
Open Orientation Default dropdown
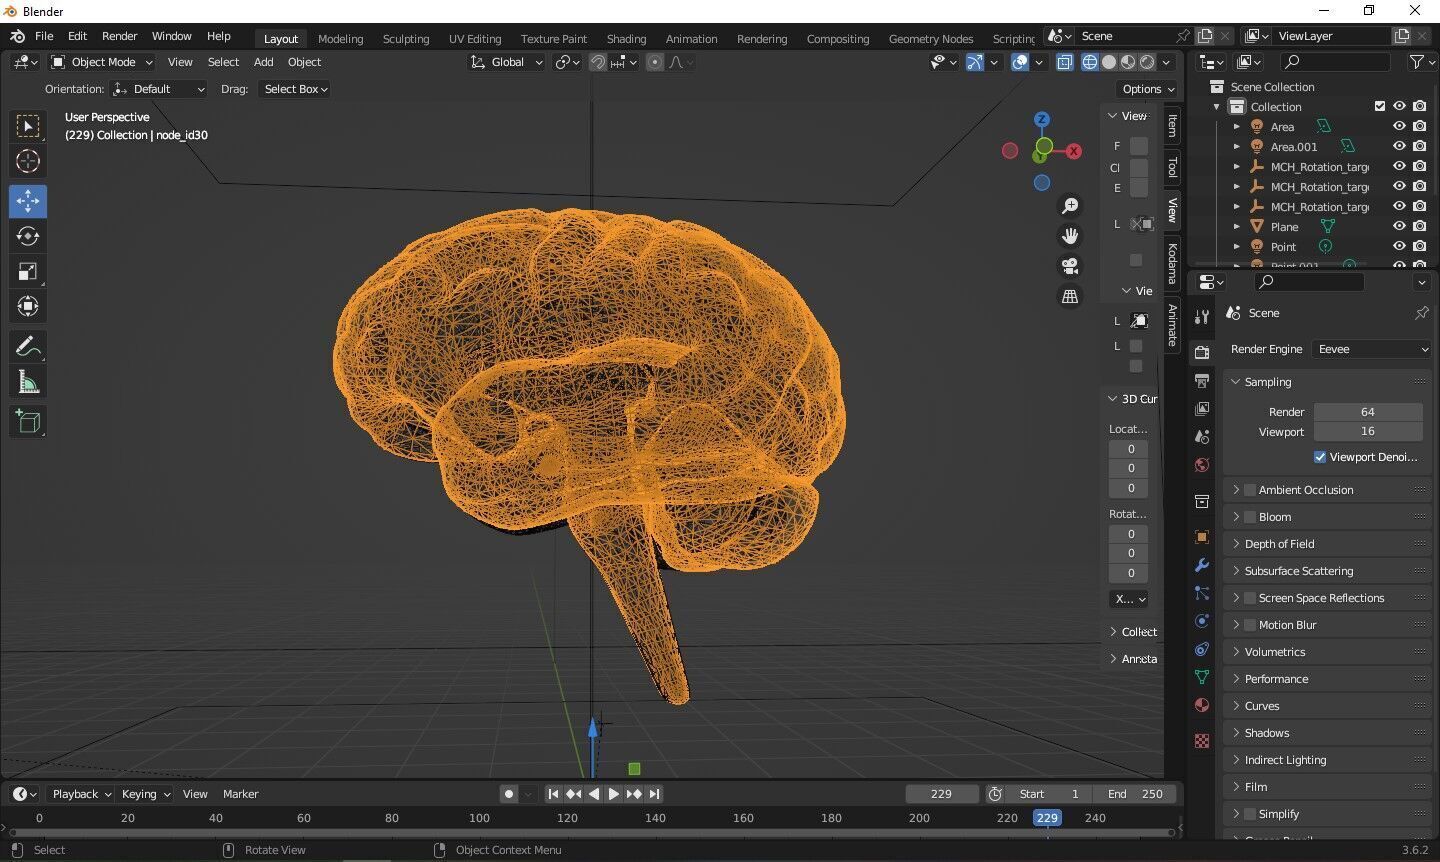pyautogui.click(x=159, y=89)
